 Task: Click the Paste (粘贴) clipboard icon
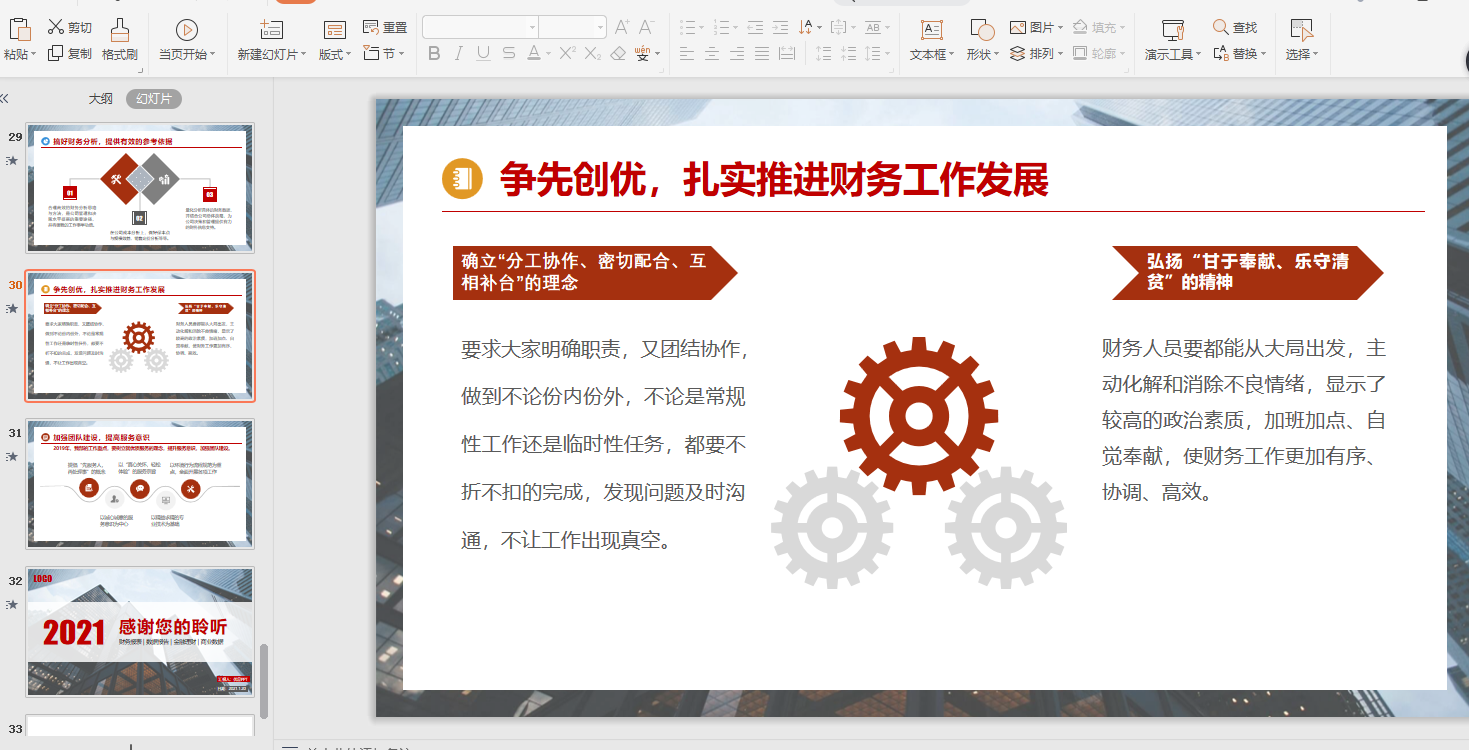click(19, 29)
